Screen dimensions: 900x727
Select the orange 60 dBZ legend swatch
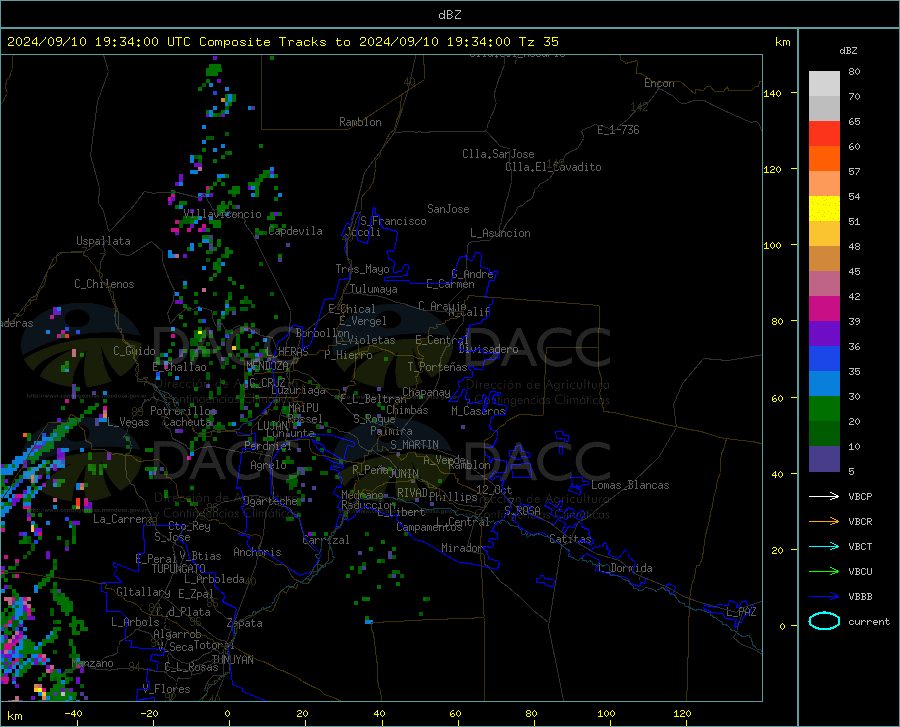click(824, 158)
